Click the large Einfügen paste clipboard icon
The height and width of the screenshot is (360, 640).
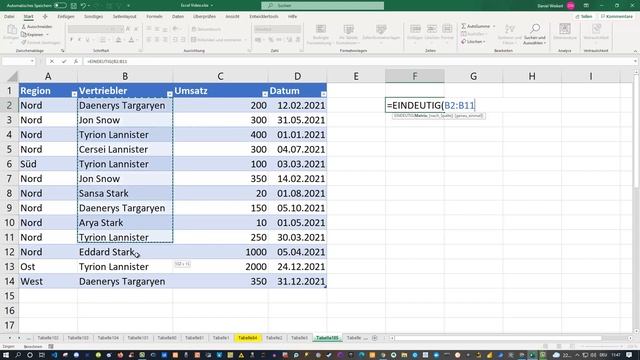(x=12, y=29)
